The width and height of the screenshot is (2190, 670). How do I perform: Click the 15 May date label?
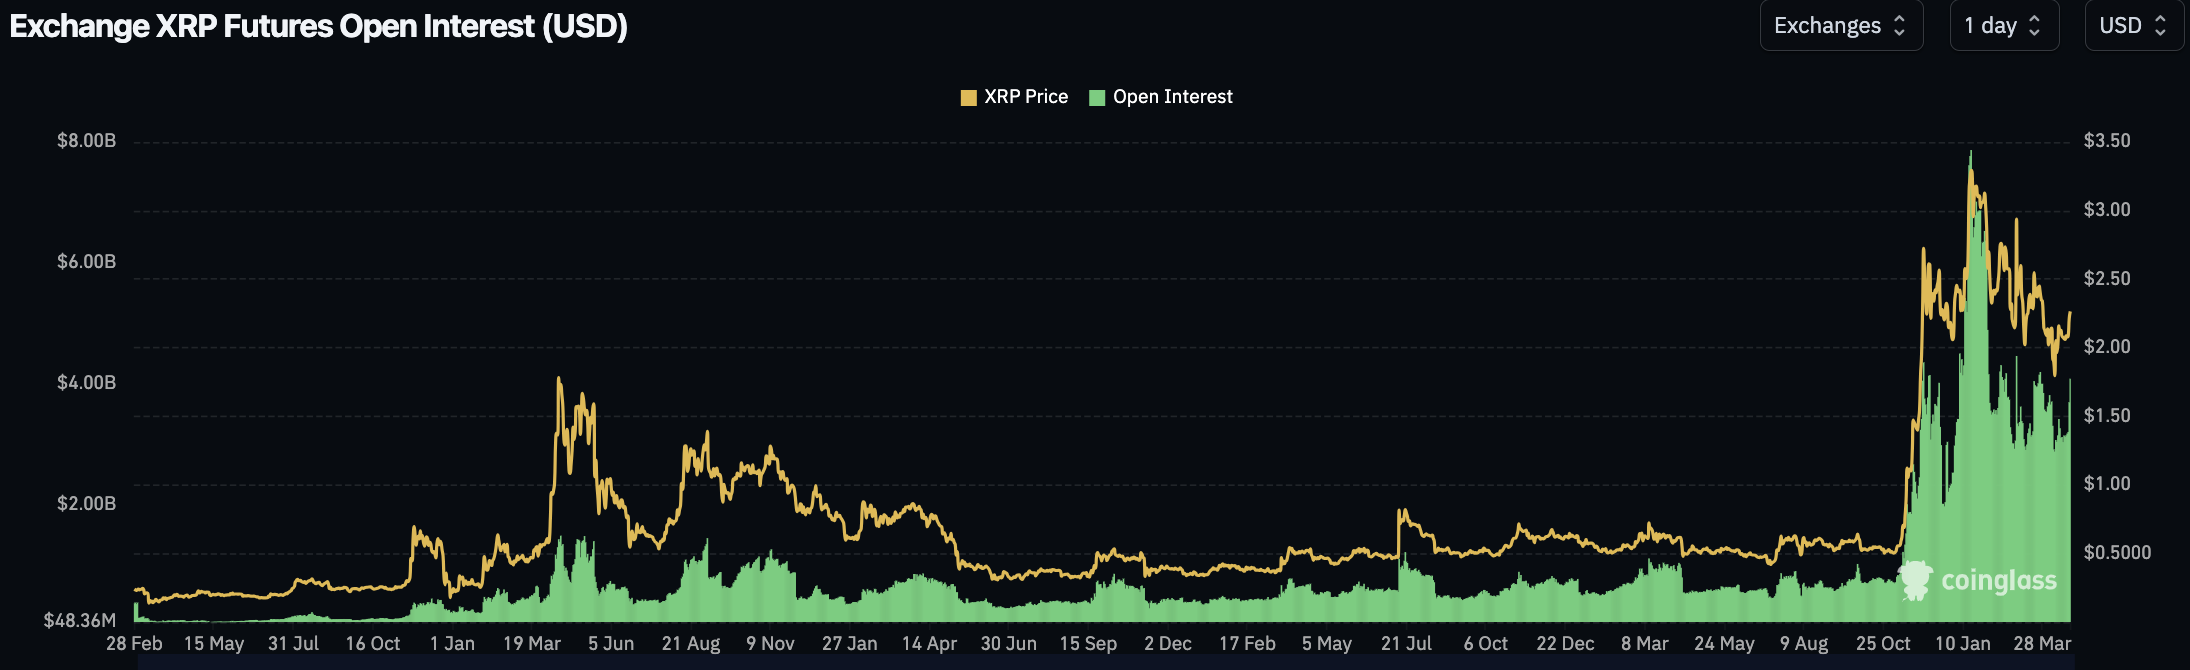(214, 644)
